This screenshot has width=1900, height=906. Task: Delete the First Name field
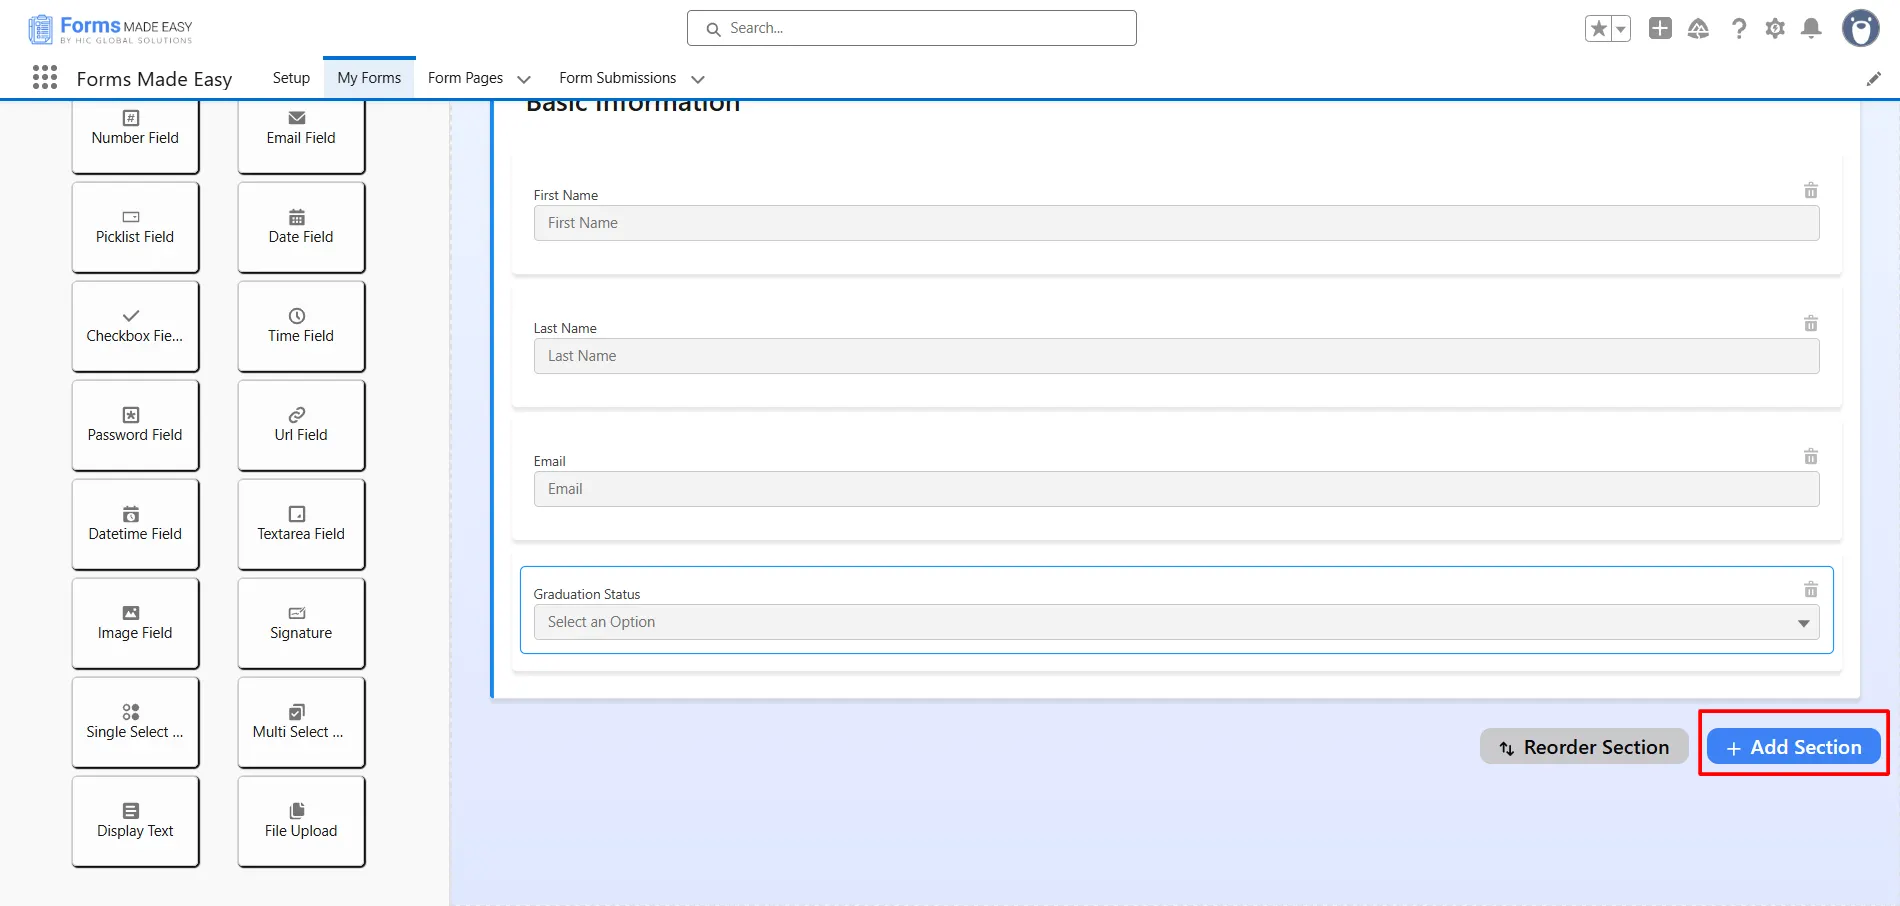pos(1810,191)
